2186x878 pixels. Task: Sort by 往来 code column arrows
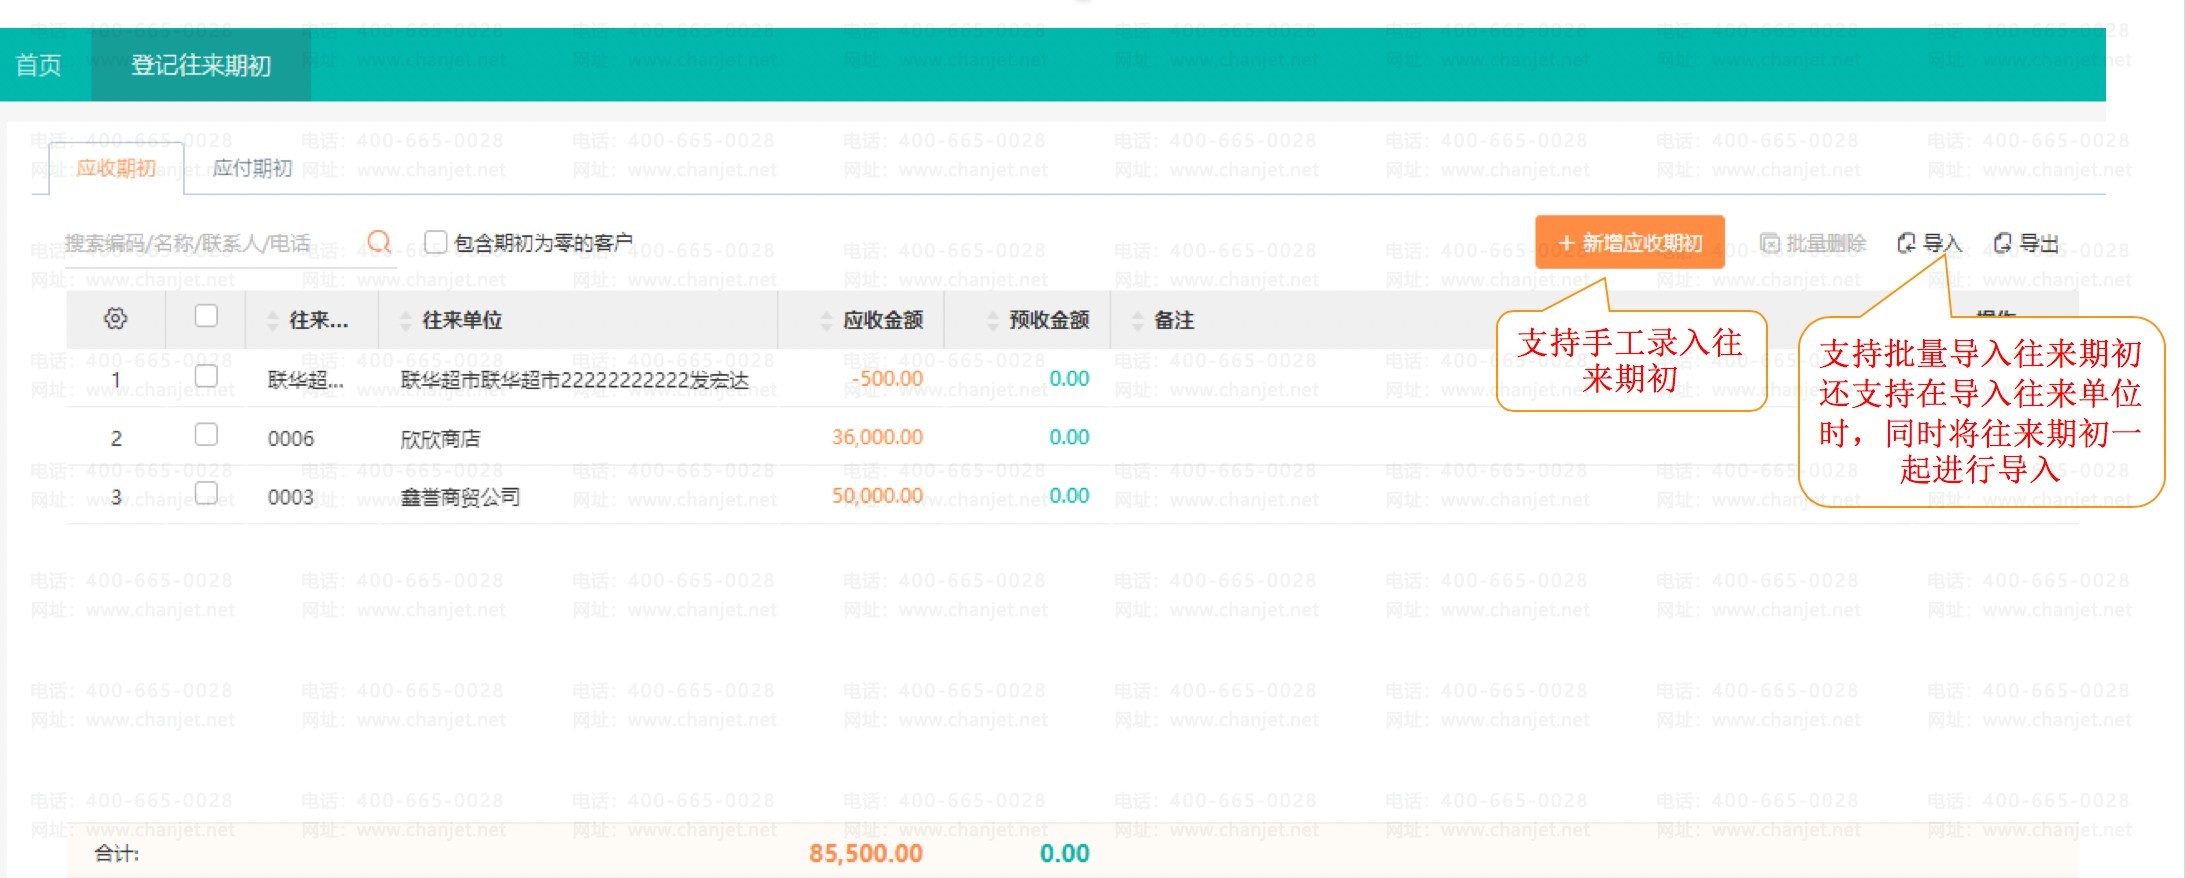[273, 321]
